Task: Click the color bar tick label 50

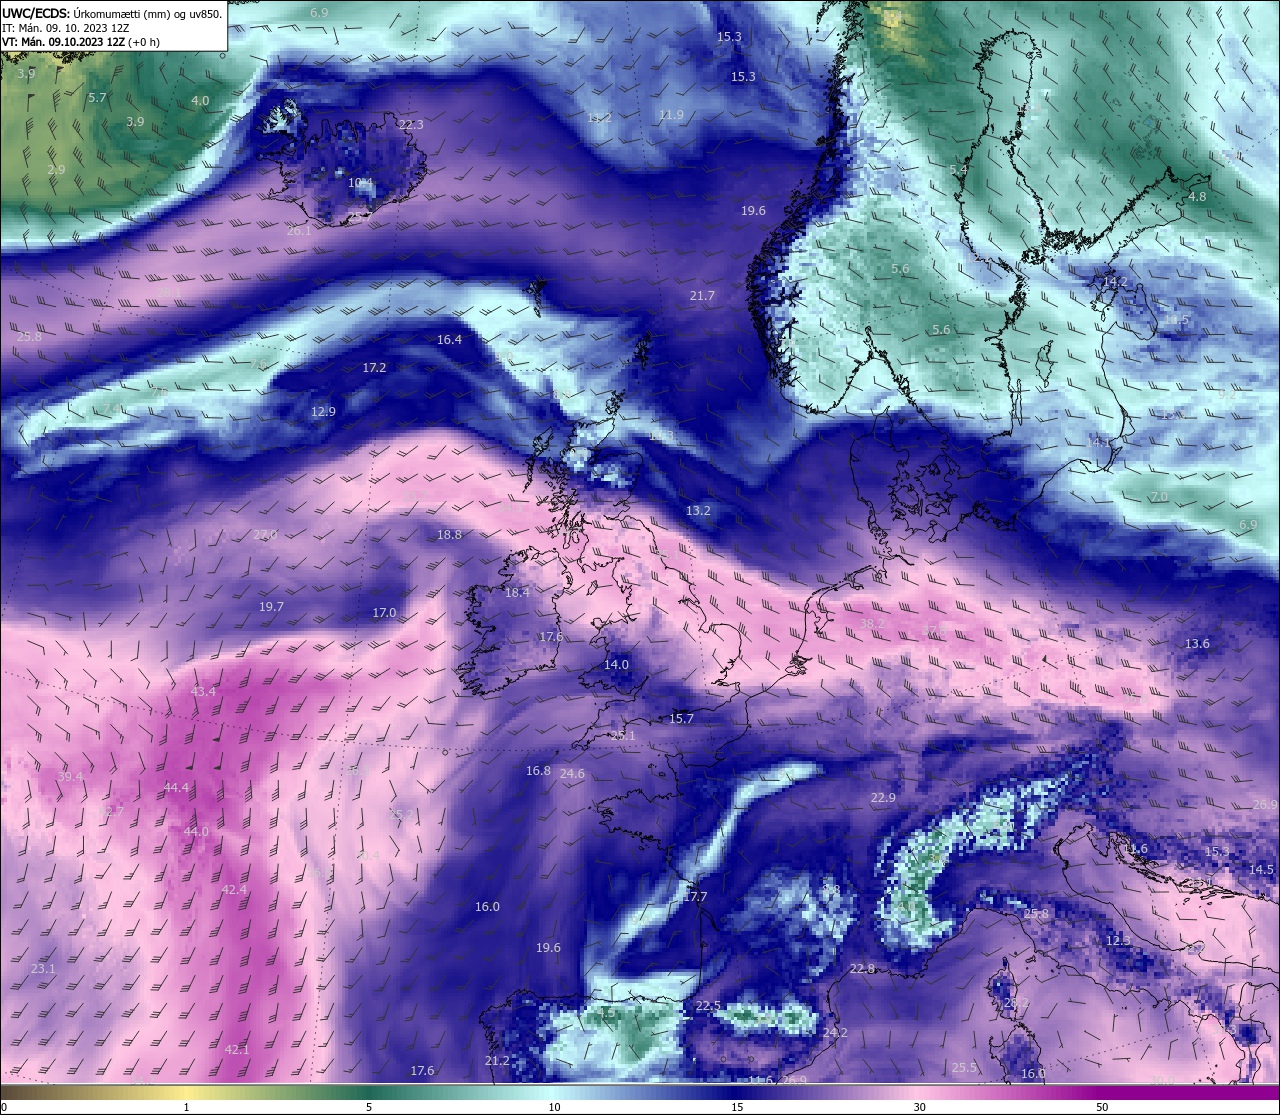Action: pyautogui.click(x=1102, y=1107)
